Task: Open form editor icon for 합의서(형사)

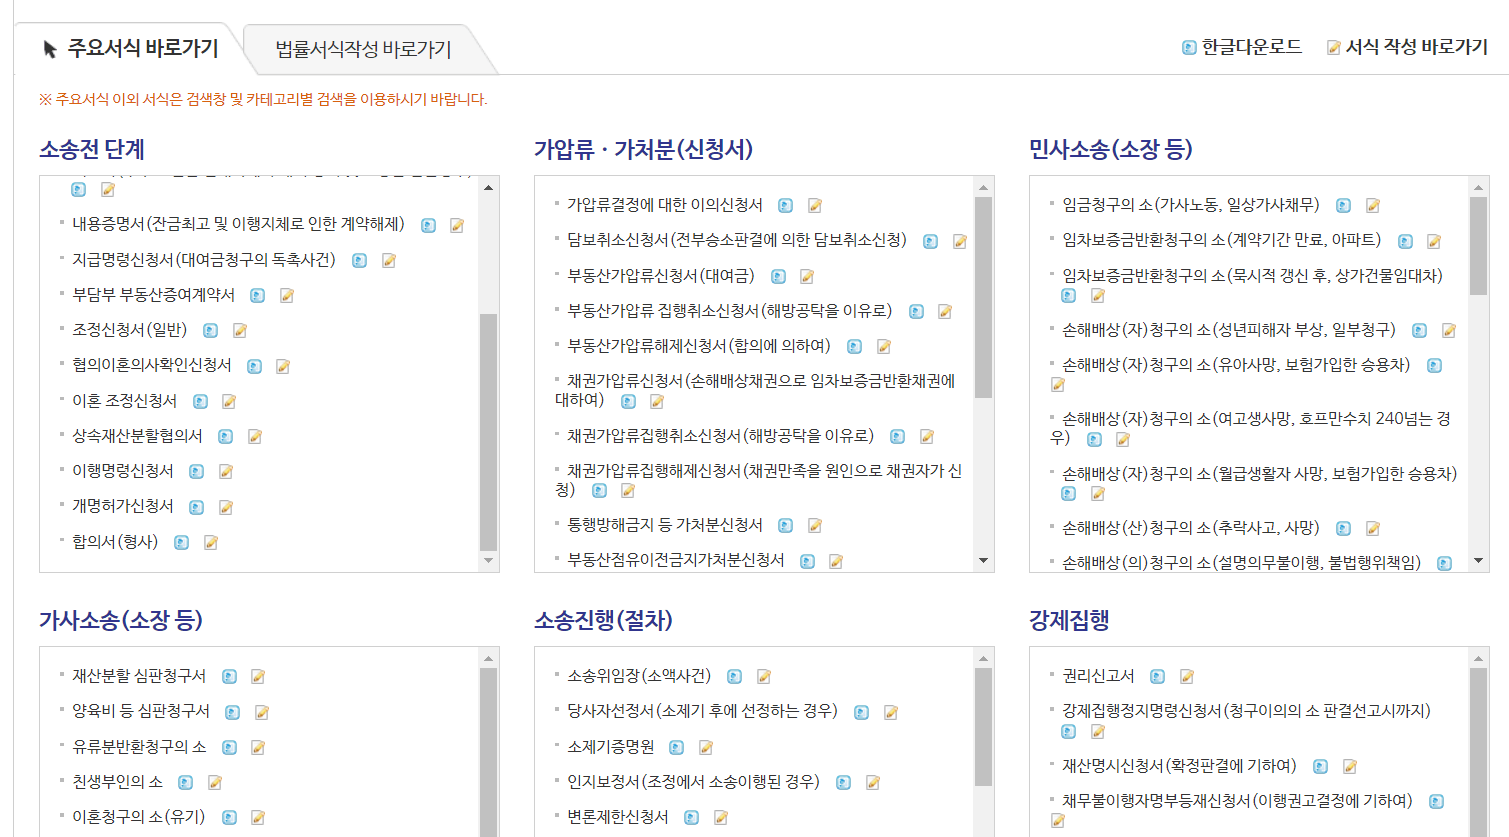Action: [210, 542]
